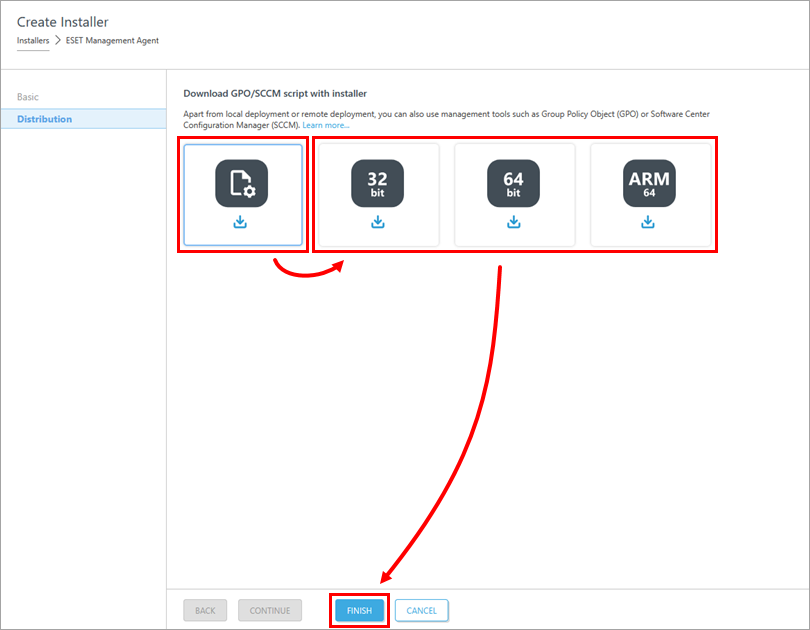
Task: Click download arrow under 64 bit tile
Action: click(513, 222)
